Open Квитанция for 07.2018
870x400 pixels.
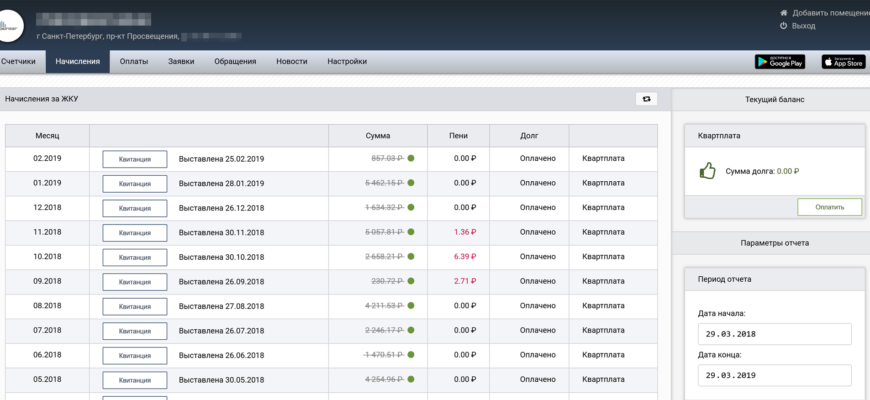point(135,331)
